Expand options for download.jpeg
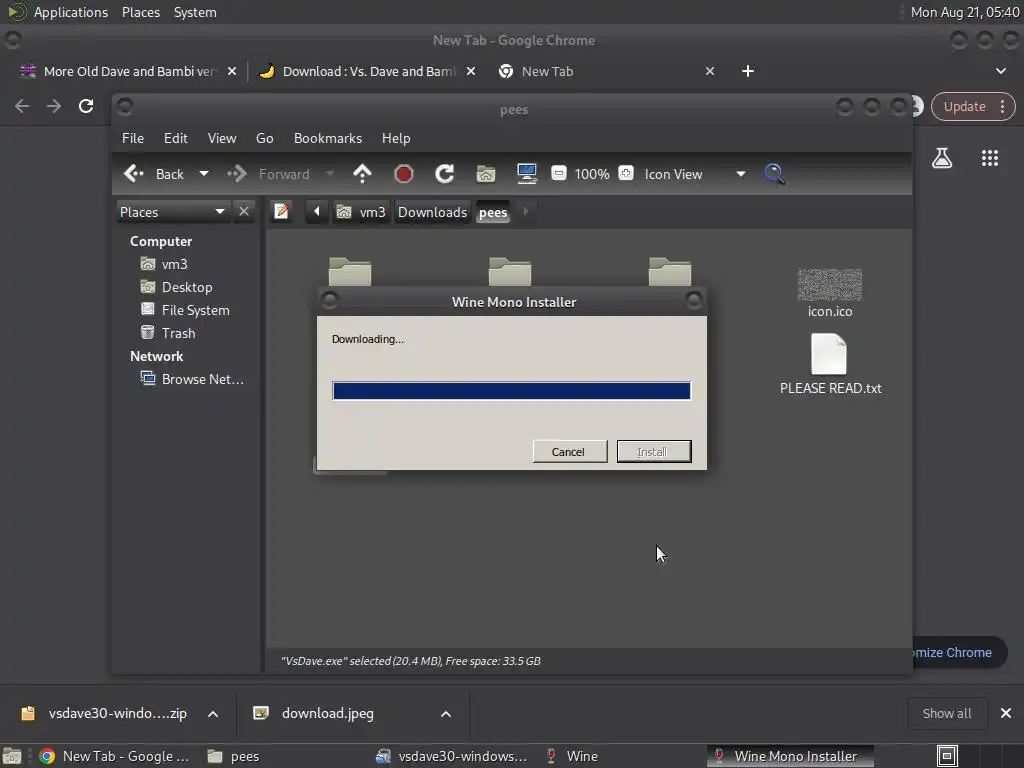1024x768 pixels. point(445,714)
